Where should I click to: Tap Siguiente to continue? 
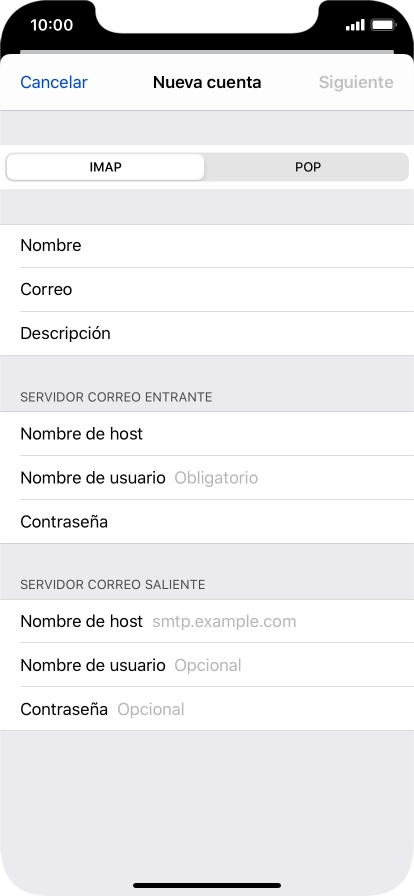pyautogui.click(x=356, y=82)
